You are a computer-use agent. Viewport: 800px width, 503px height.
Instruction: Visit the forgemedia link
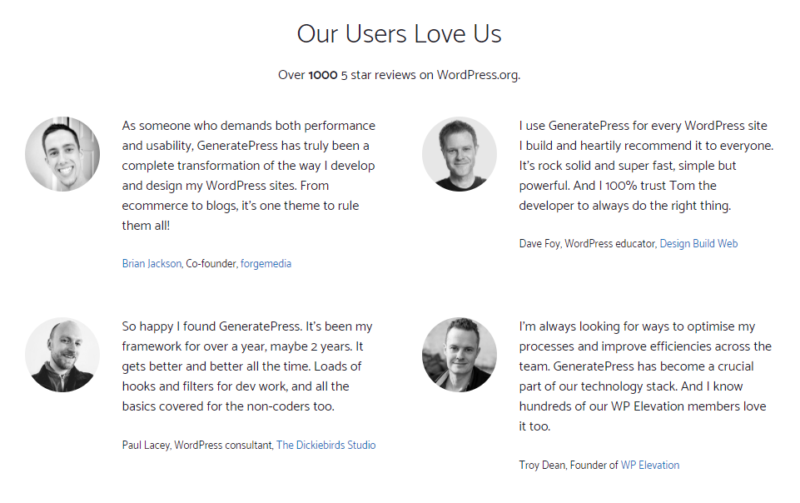point(266,264)
